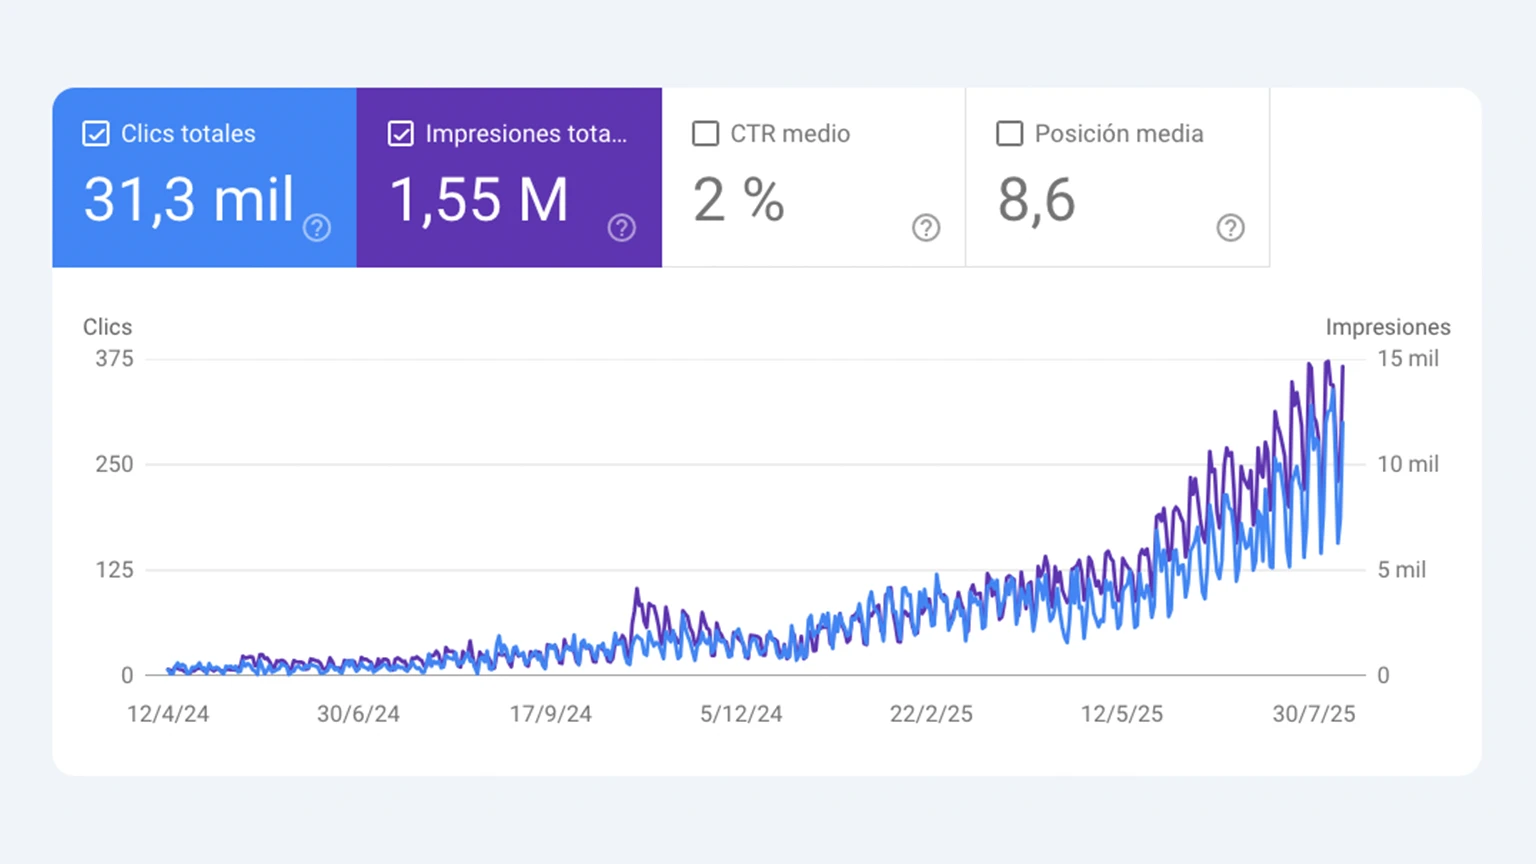Click the CTR medio help question mark
1536x864 pixels.
926,228
